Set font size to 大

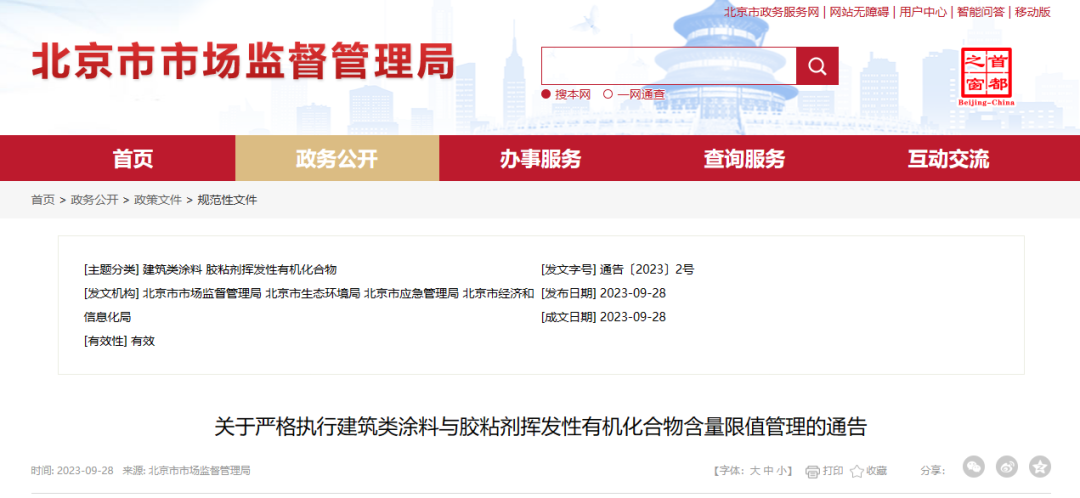754,471
